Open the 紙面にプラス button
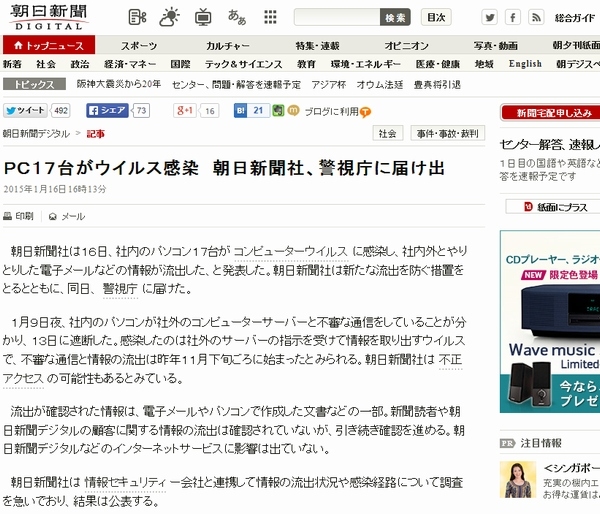The width and height of the screenshot is (600, 514). (x=553, y=207)
